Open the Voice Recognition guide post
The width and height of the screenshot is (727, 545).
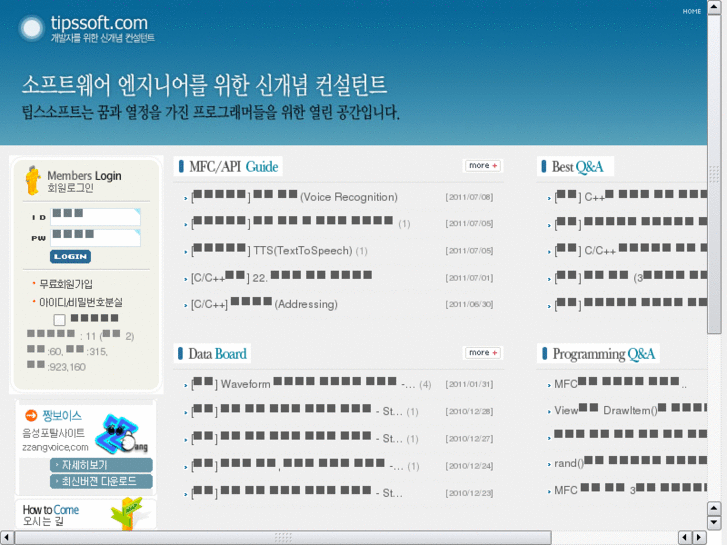coord(294,197)
